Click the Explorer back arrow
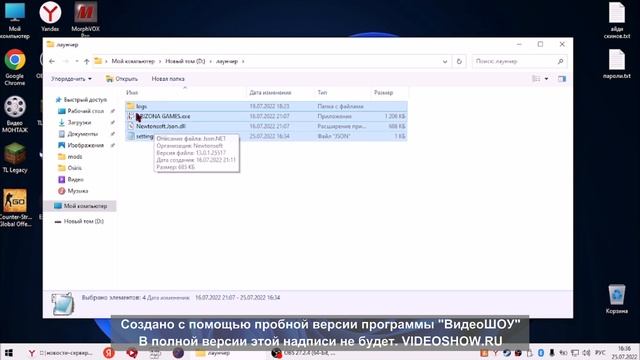This screenshot has height=360, width=640. pos(52,61)
